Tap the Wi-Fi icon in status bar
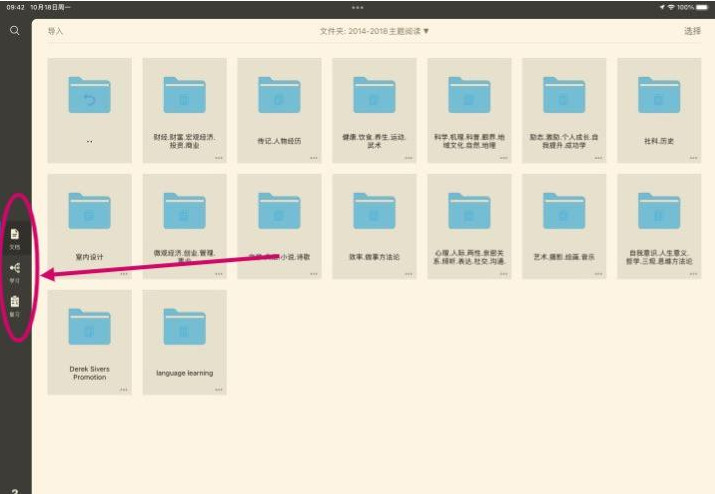 tap(671, 7)
